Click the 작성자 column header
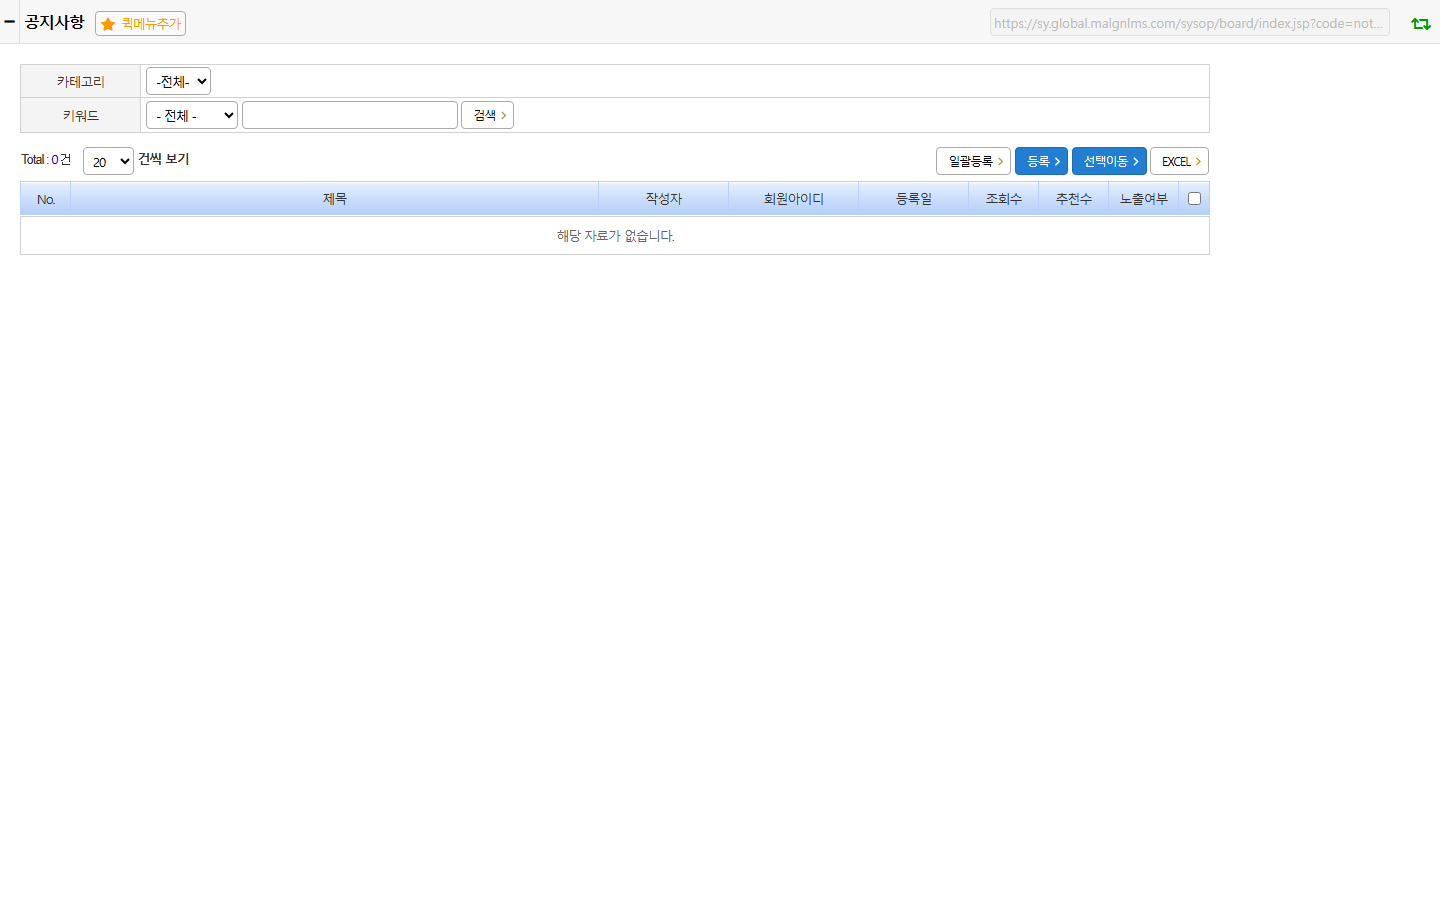 (x=664, y=199)
